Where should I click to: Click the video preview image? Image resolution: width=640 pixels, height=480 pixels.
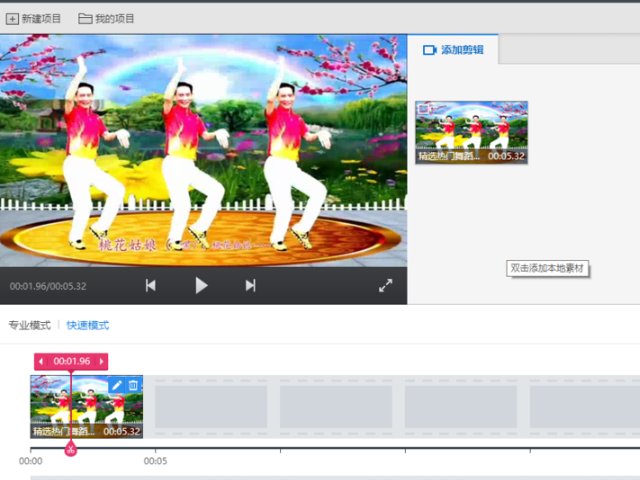pos(203,150)
